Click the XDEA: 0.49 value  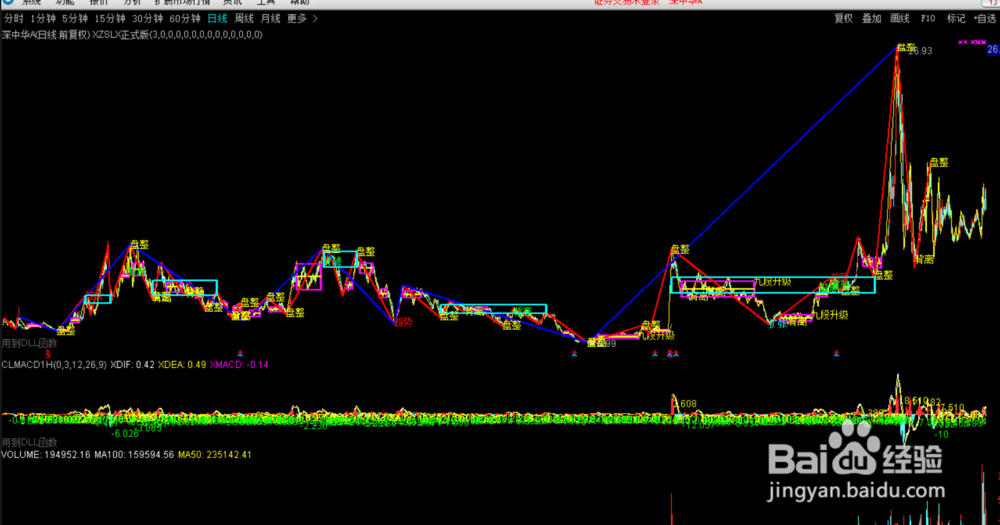[x=182, y=365]
